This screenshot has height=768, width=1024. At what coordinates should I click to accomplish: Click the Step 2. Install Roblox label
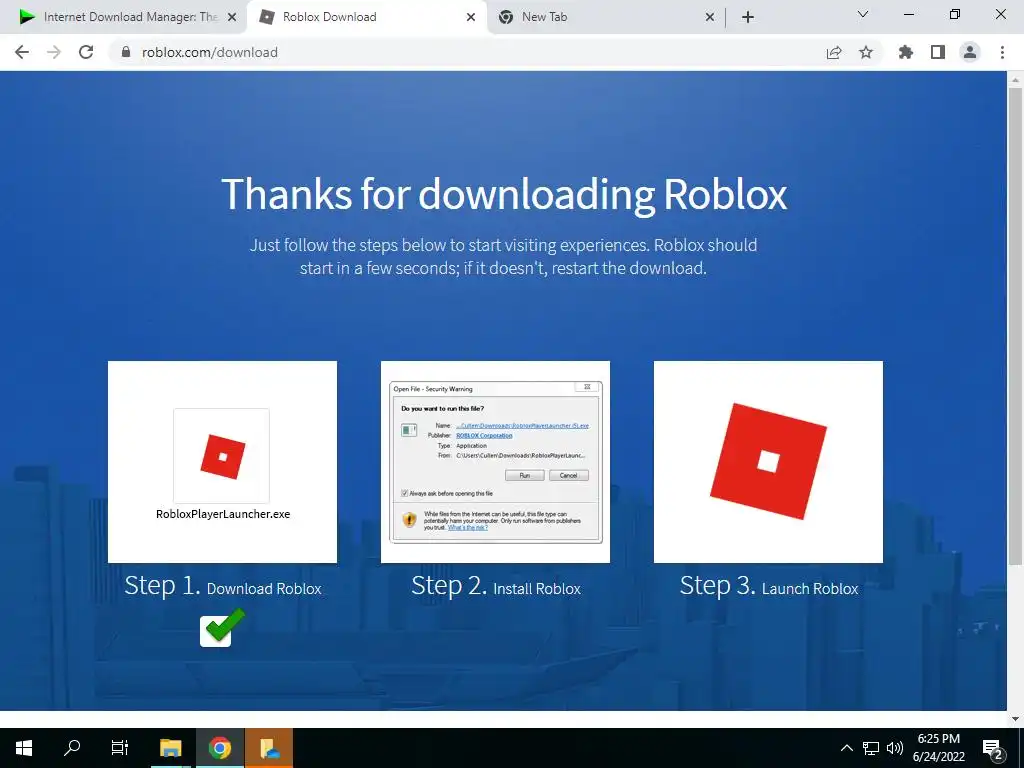point(496,586)
